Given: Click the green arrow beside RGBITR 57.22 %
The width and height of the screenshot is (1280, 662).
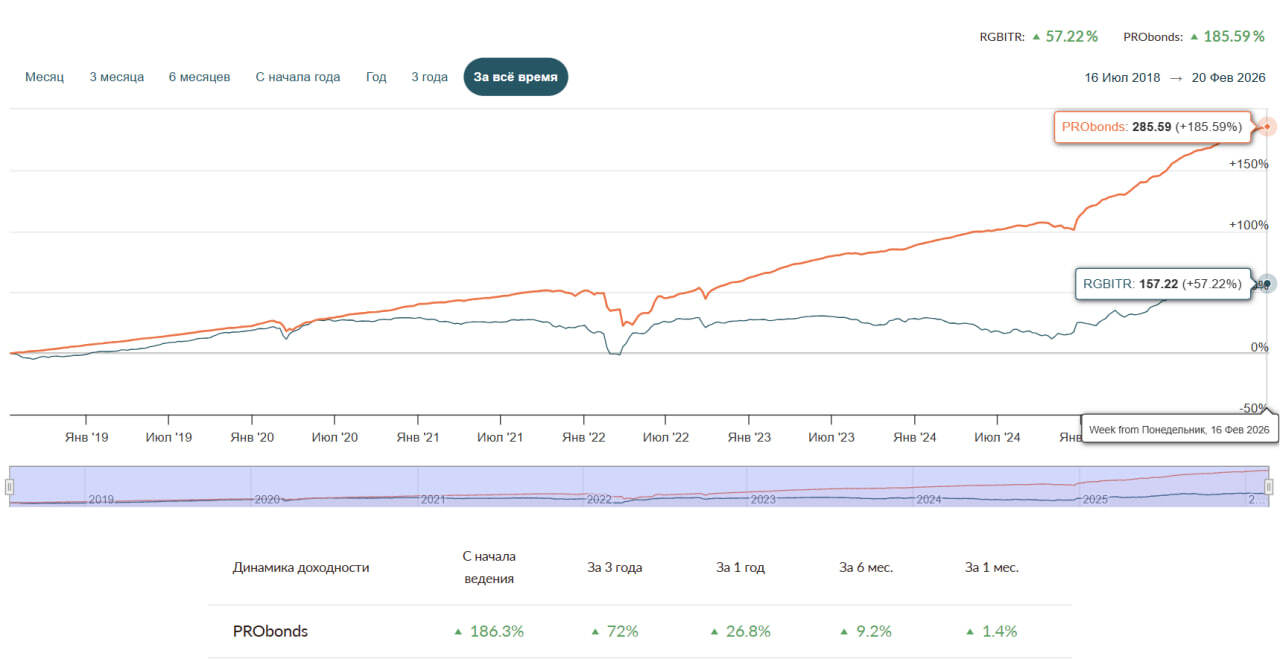Looking at the screenshot, I should click(1037, 37).
